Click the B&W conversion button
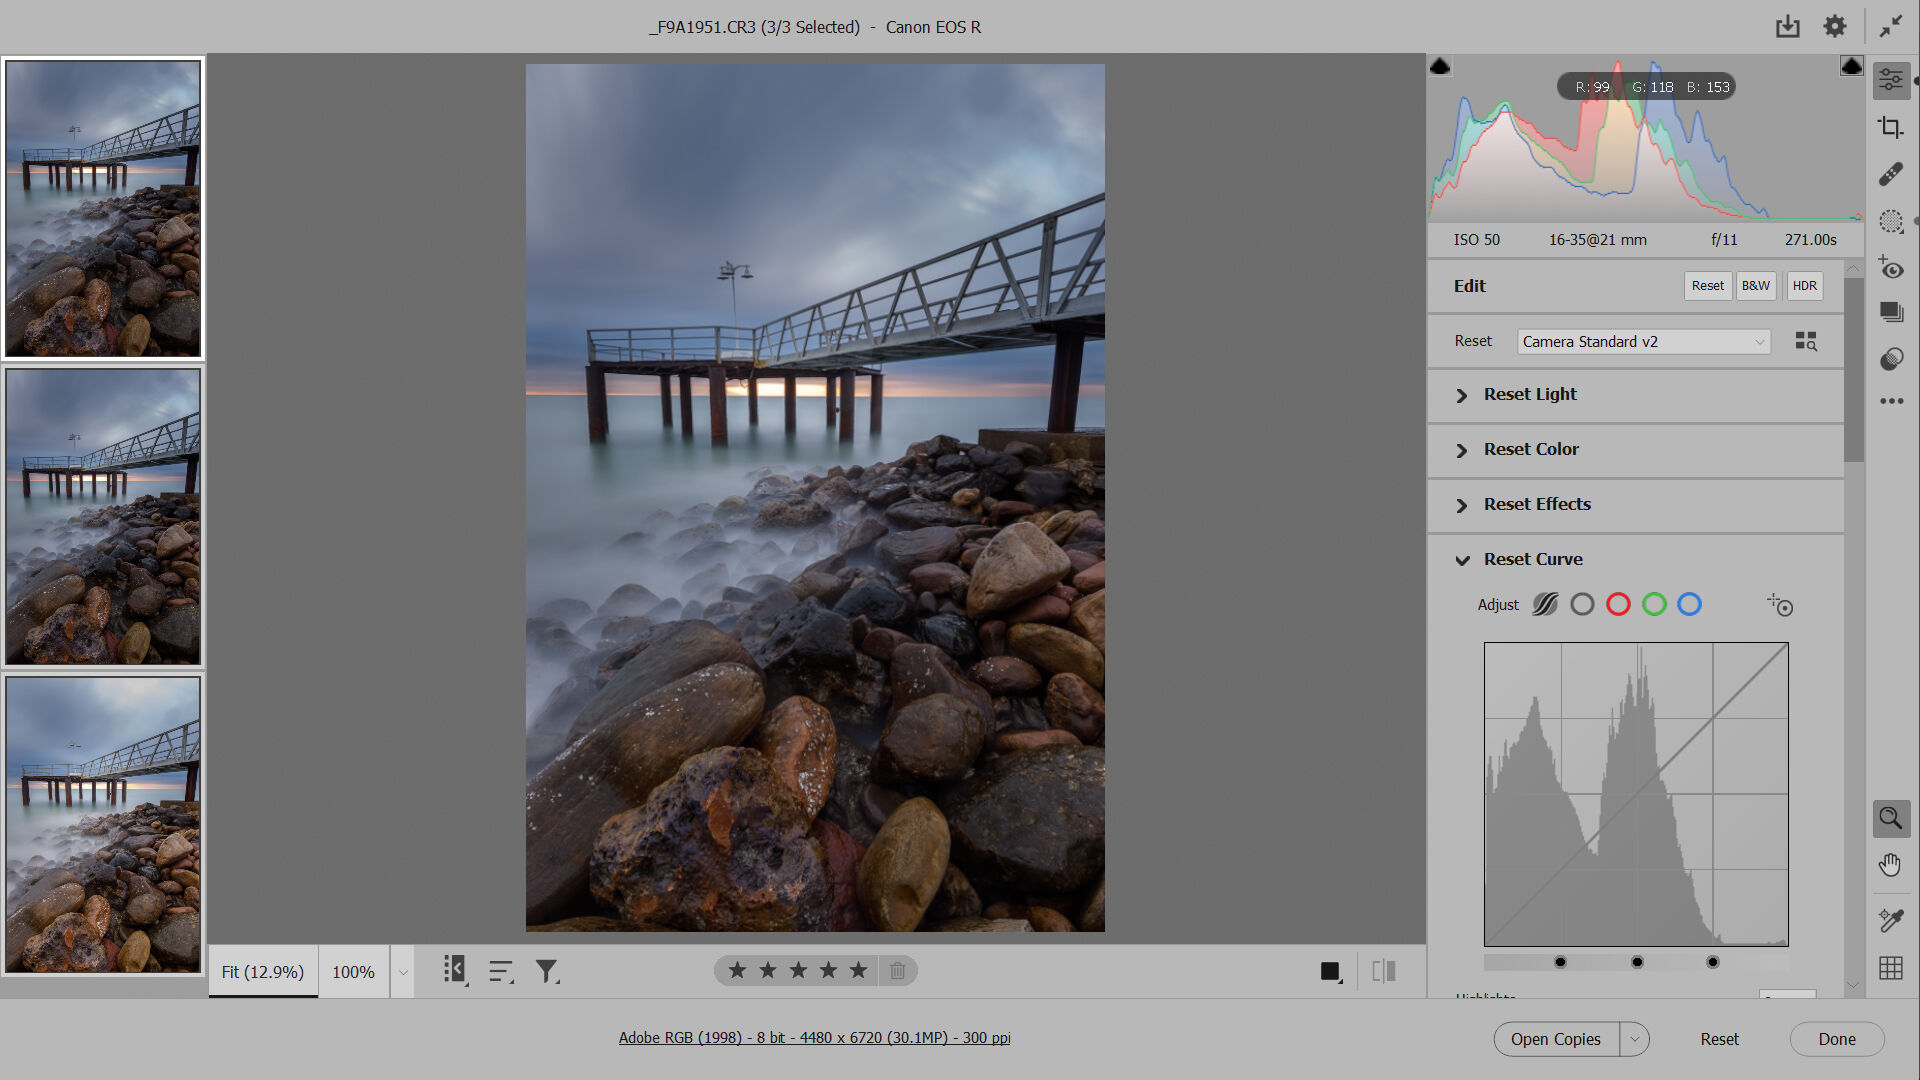Screen dimensions: 1920x1080 click(x=1756, y=286)
